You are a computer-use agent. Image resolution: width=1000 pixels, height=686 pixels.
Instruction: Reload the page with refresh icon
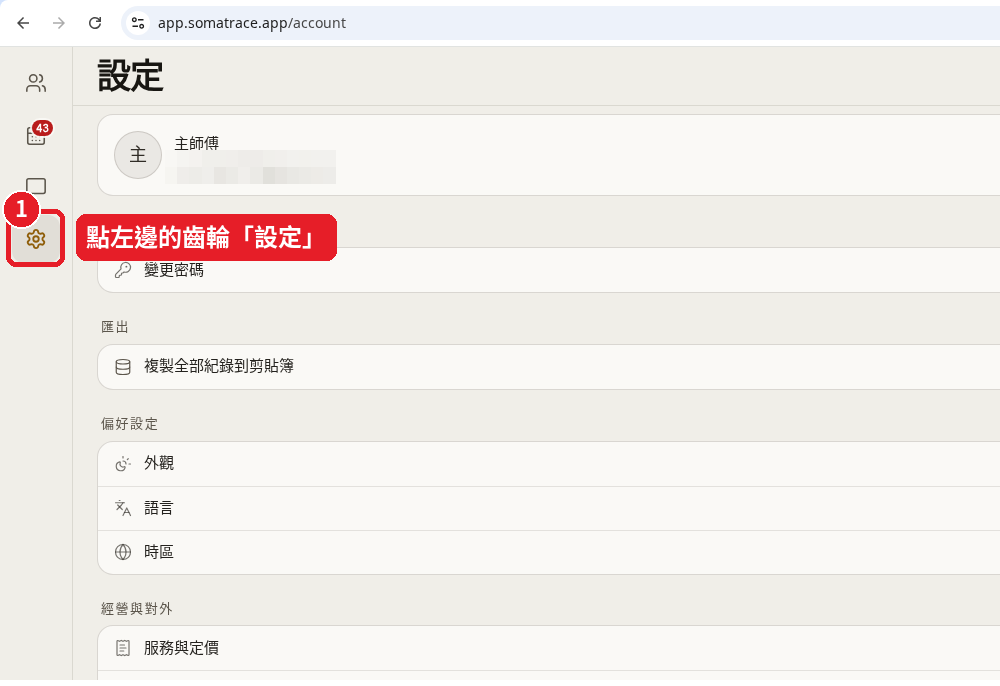pyautogui.click(x=95, y=23)
